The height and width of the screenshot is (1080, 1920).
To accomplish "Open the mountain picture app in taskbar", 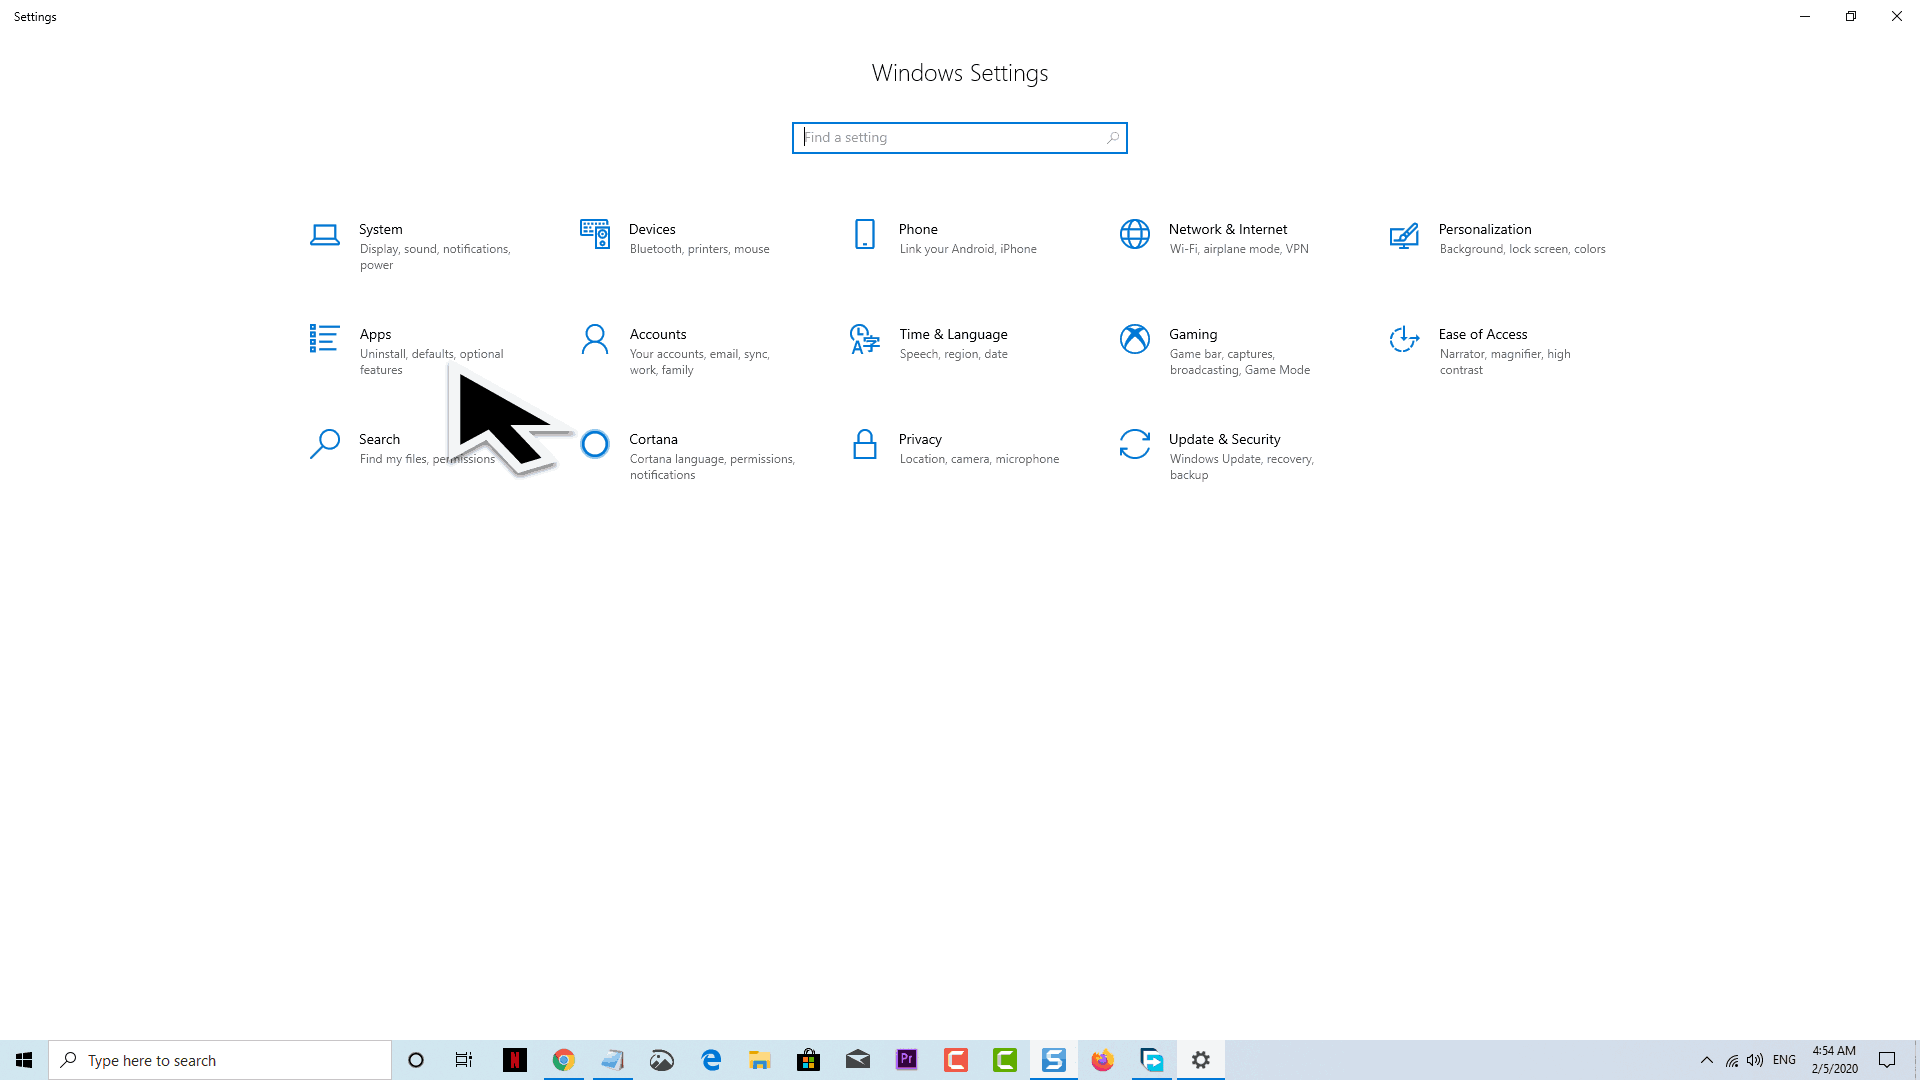I will tap(662, 1060).
